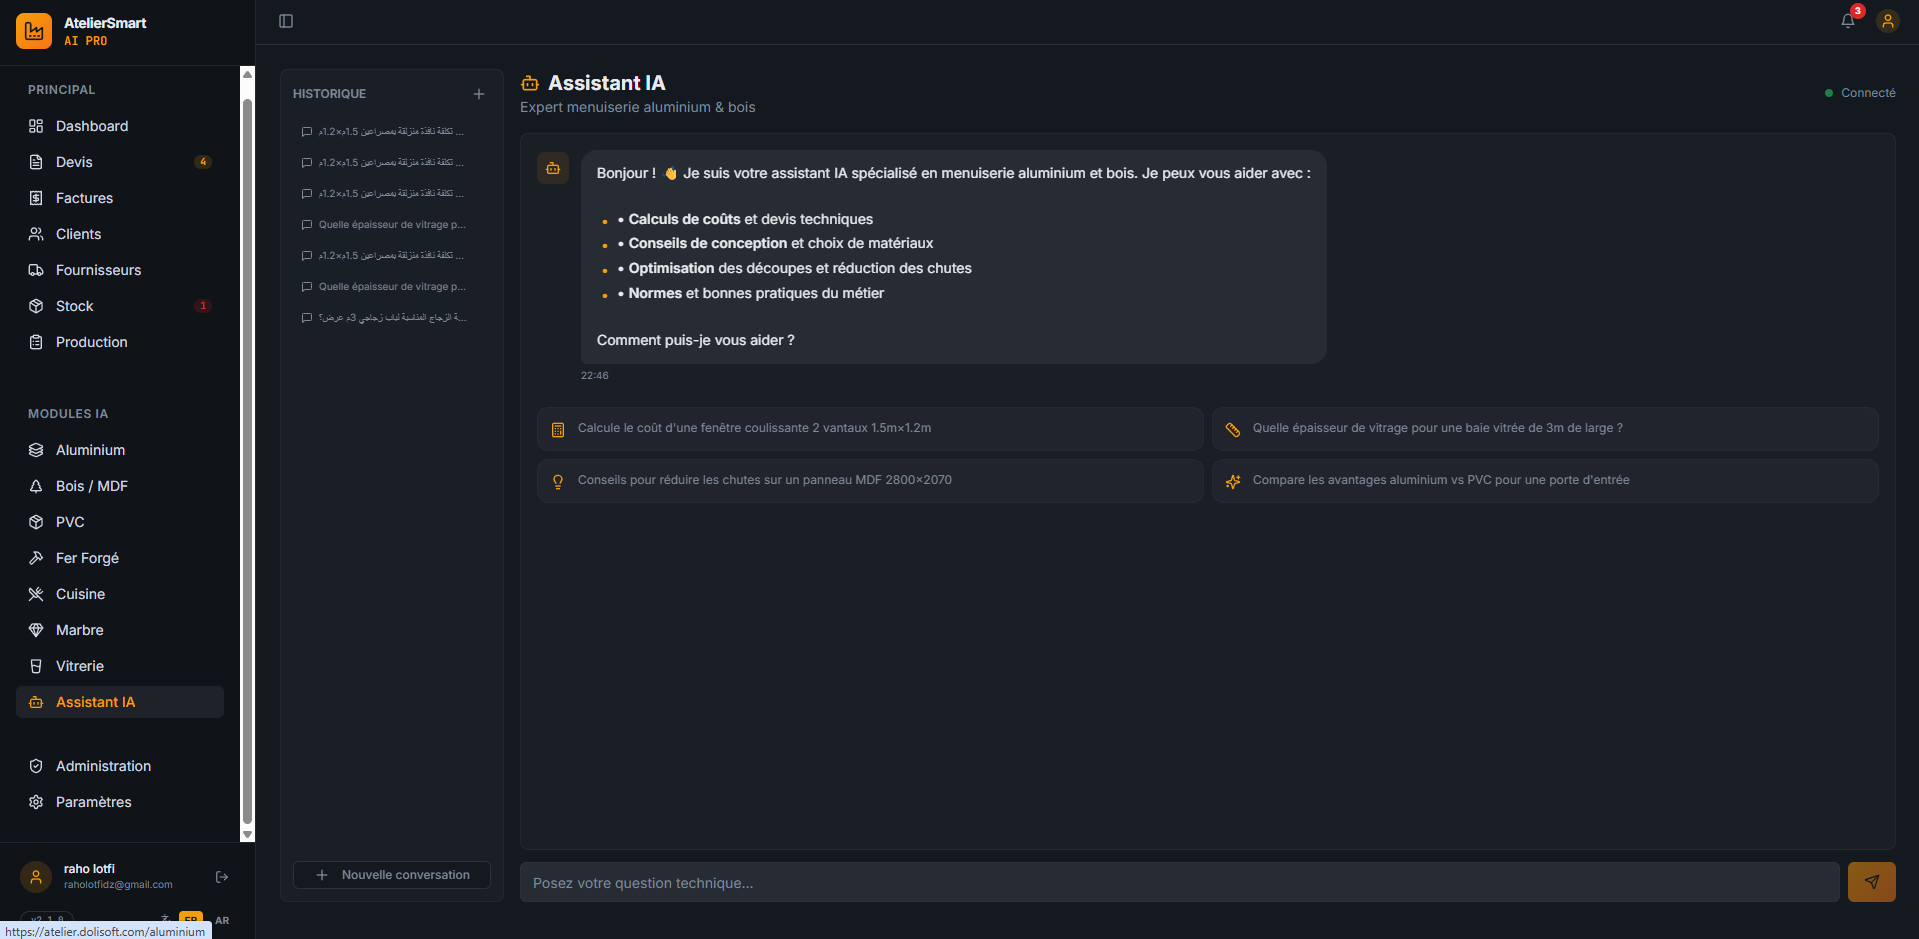Image resolution: width=1919 pixels, height=939 pixels.
Task: Send the message with the paper plane button
Action: click(1871, 882)
